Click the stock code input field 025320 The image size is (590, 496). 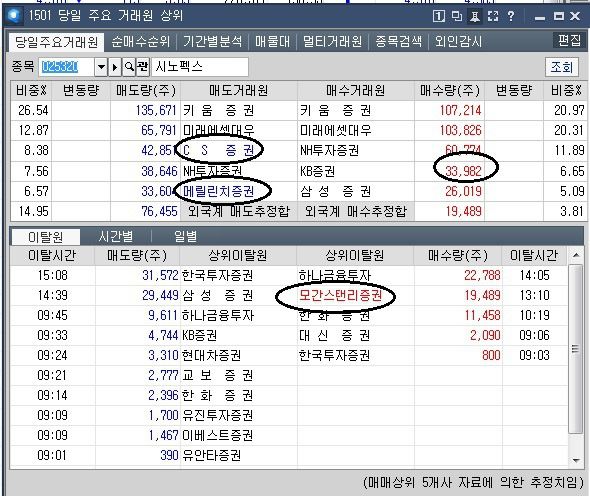67,67
